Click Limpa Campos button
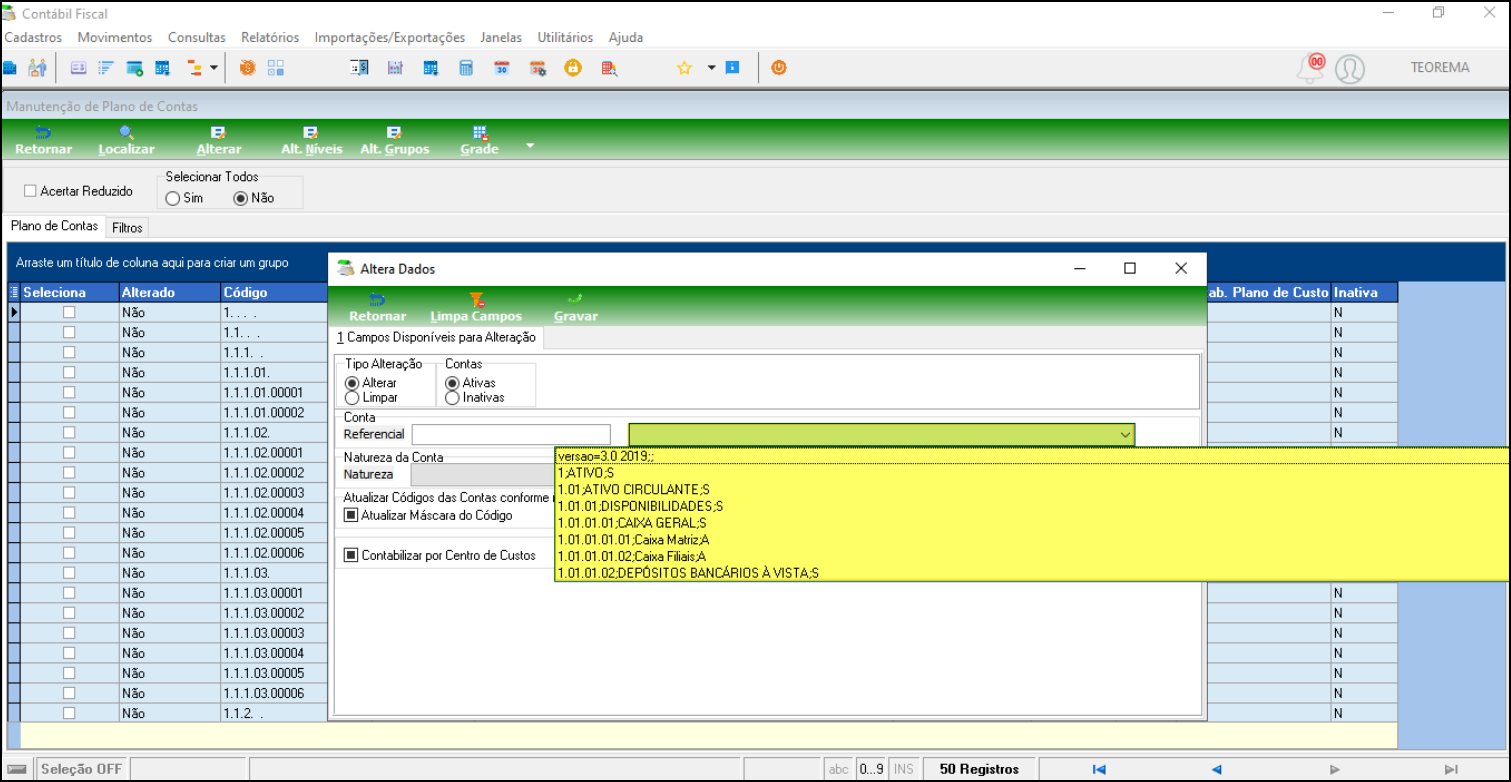Viewport: 1511px width, 782px height. tap(476, 307)
